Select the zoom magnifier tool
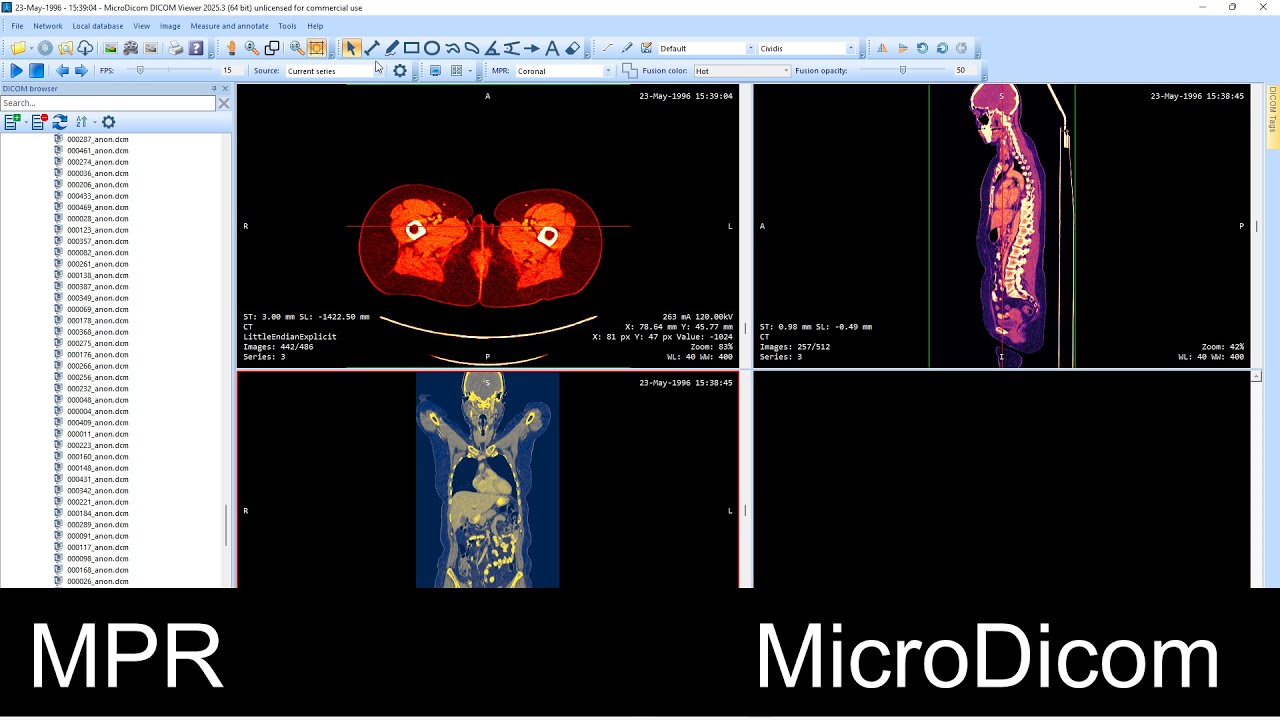This screenshot has height=720, width=1280. (x=252, y=48)
